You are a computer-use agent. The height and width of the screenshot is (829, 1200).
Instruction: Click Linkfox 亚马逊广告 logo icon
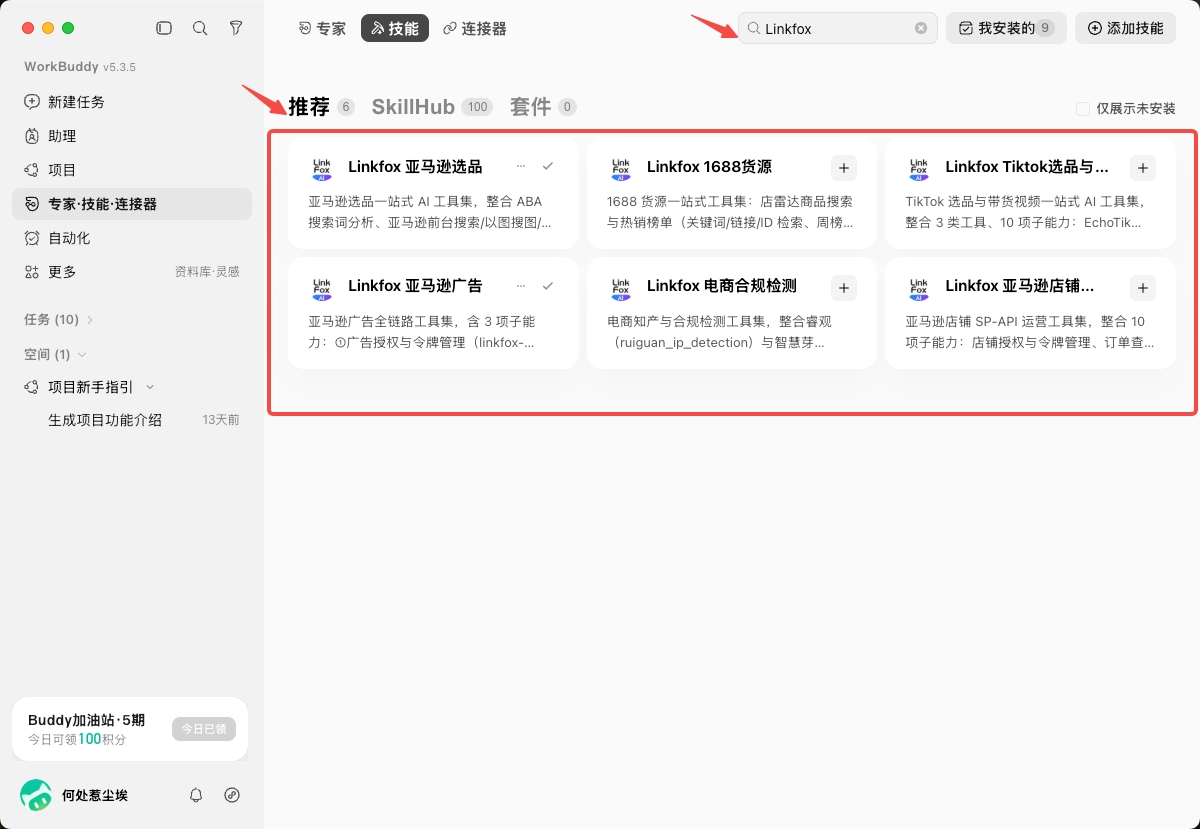click(321, 289)
